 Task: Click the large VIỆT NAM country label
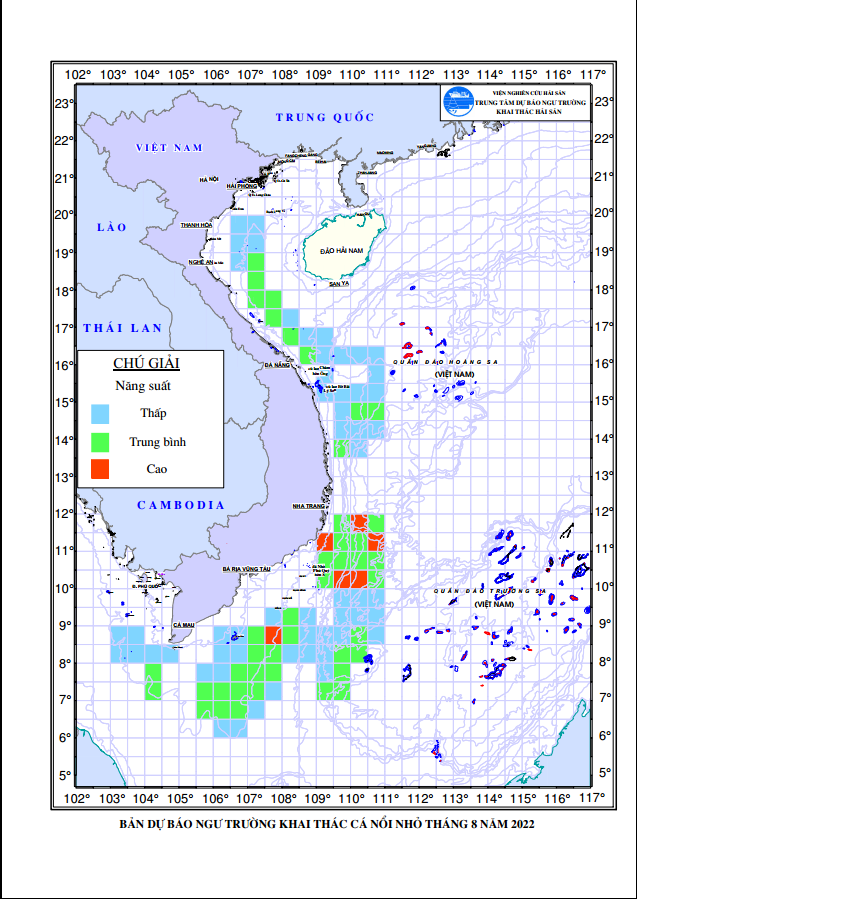pyautogui.click(x=169, y=148)
